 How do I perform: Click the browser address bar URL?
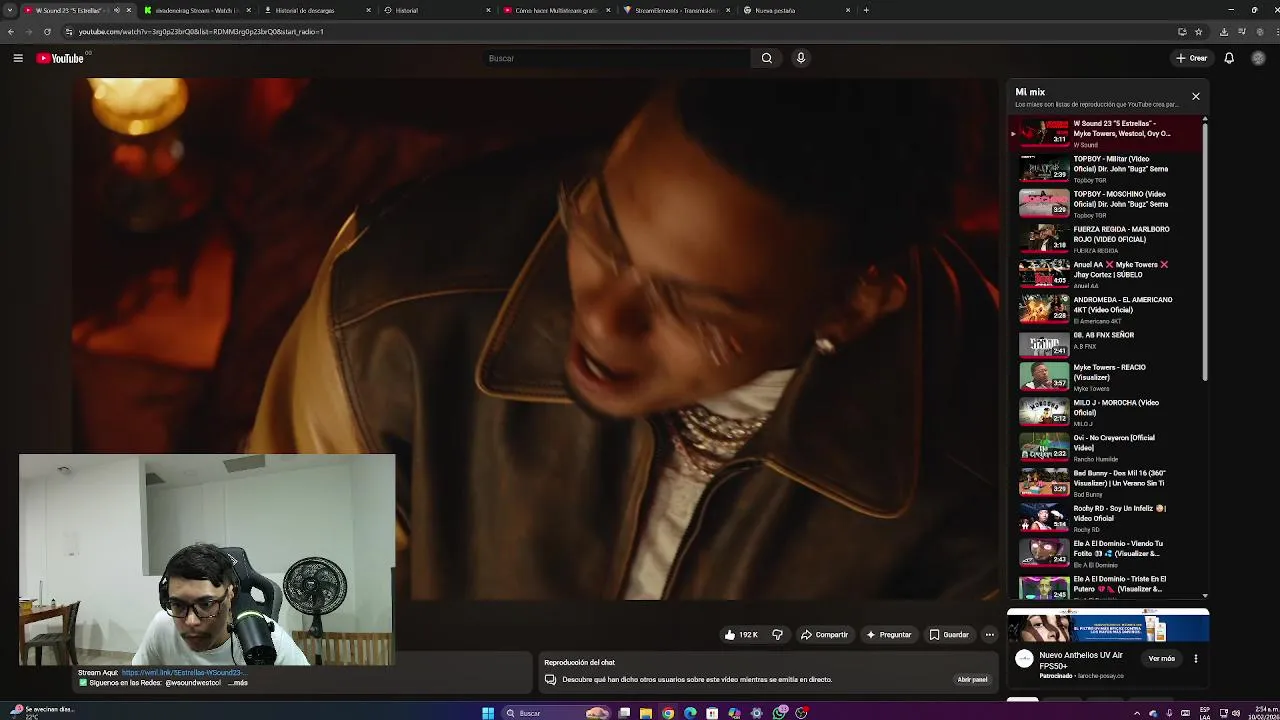pyautogui.click(x=200, y=32)
